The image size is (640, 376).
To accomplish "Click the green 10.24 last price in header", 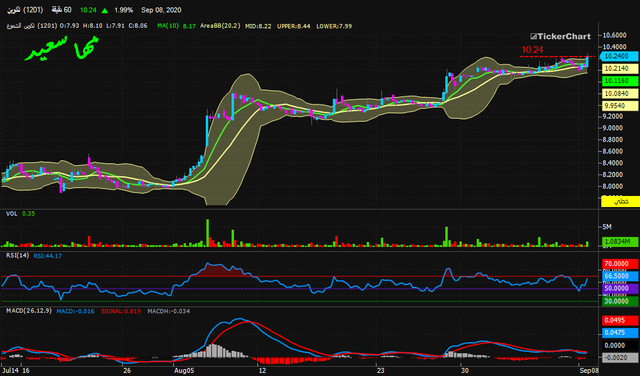I will [x=88, y=10].
